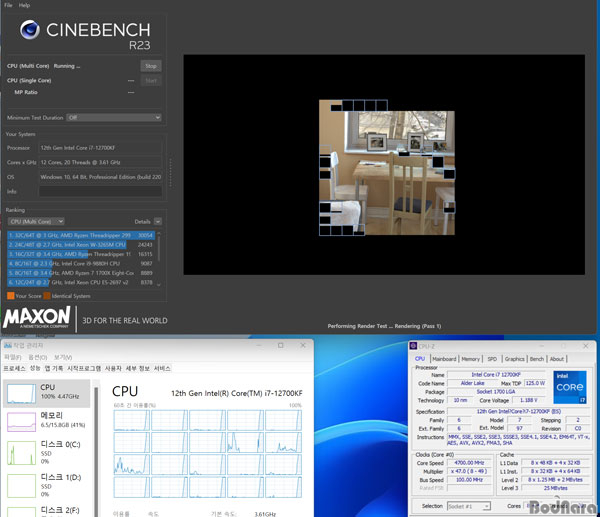Open the CPU (Multi Core) ranking dropdown
Viewport: 600px width, 517px height.
coord(36,222)
